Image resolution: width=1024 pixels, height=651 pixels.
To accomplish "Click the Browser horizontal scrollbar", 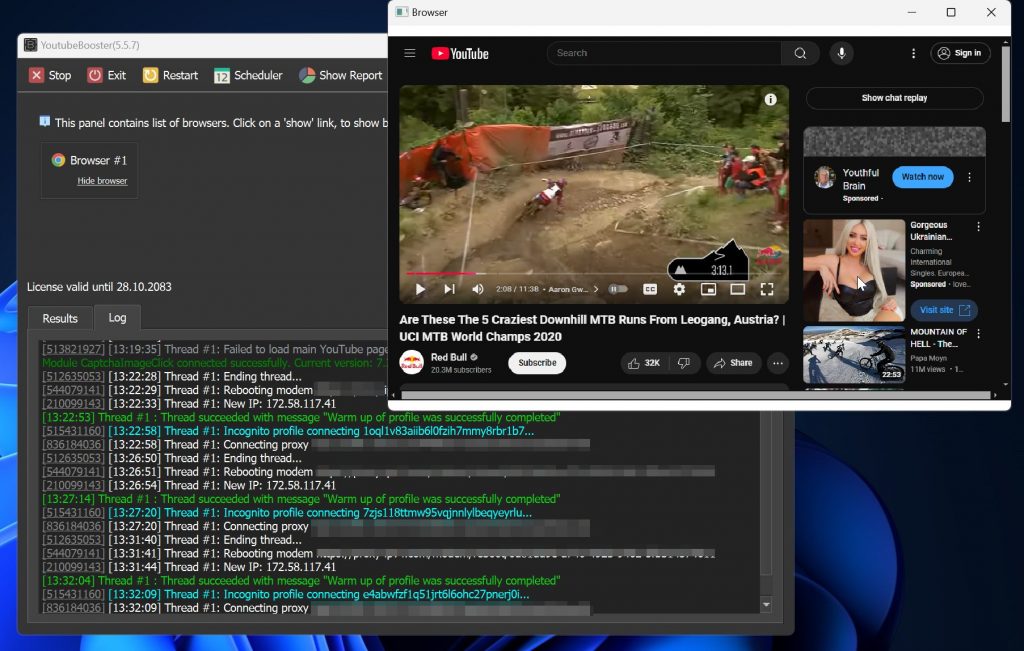I will tap(696, 394).
